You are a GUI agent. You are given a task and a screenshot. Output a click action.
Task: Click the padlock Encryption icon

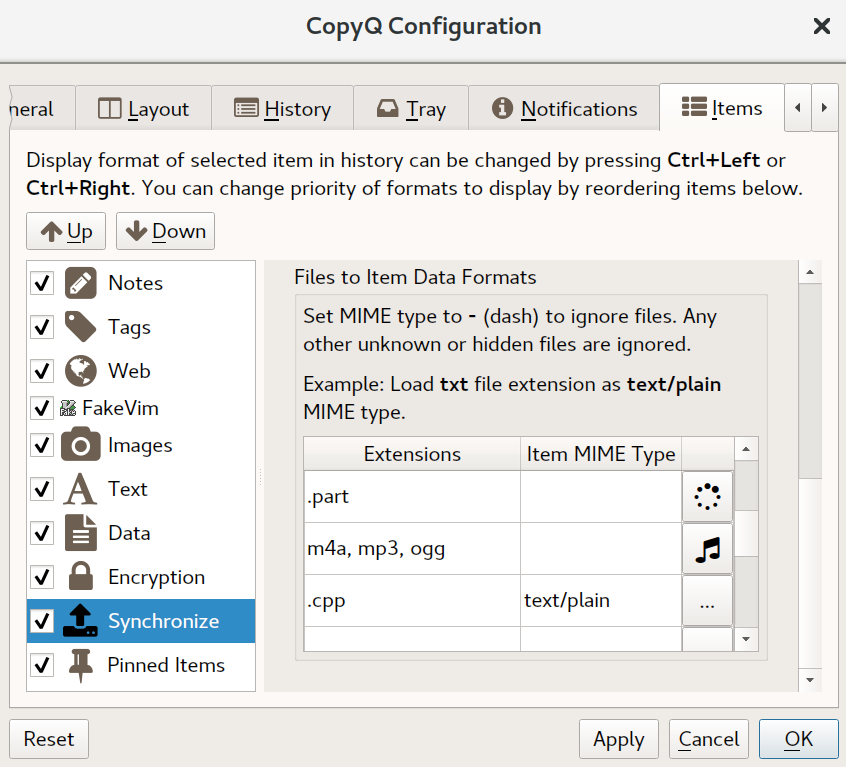(x=81, y=577)
